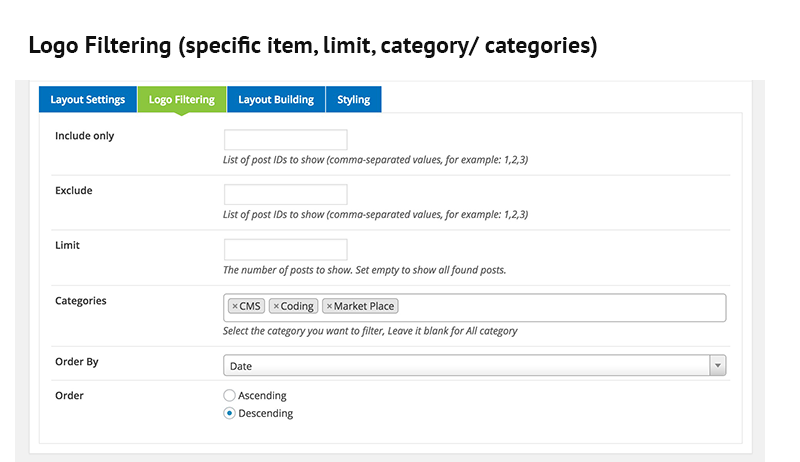The height and width of the screenshot is (462, 800).
Task: Click empty area of Categories select box
Action: pyautogui.click(x=560, y=307)
